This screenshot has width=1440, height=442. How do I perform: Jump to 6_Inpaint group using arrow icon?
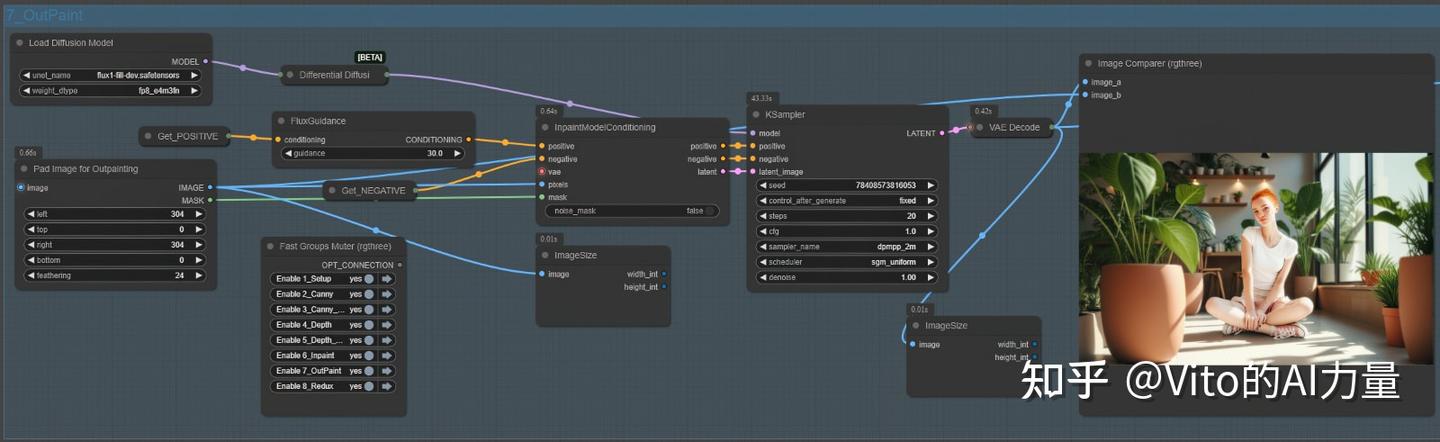(386, 356)
